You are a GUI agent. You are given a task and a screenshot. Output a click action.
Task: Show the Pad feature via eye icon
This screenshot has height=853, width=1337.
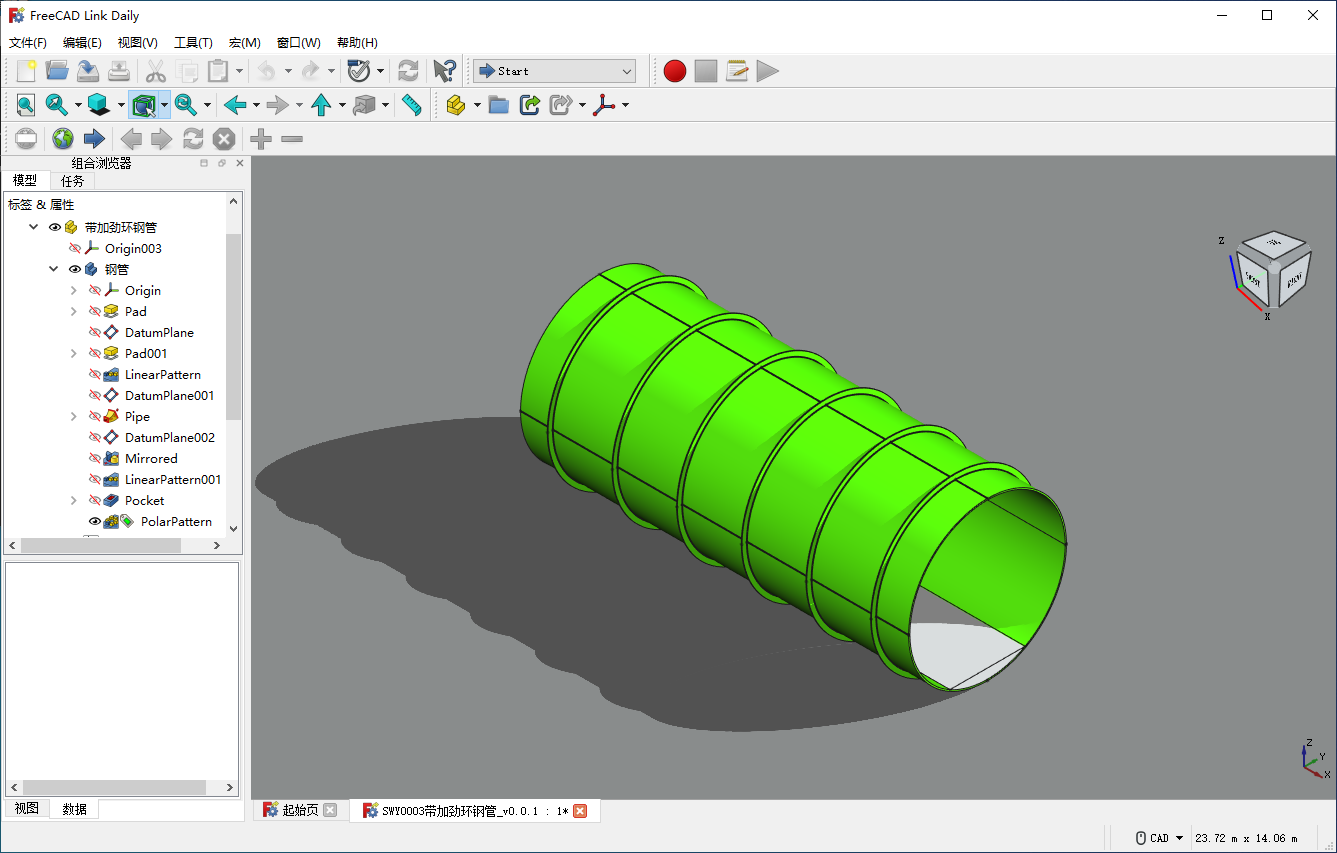click(x=95, y=312)
